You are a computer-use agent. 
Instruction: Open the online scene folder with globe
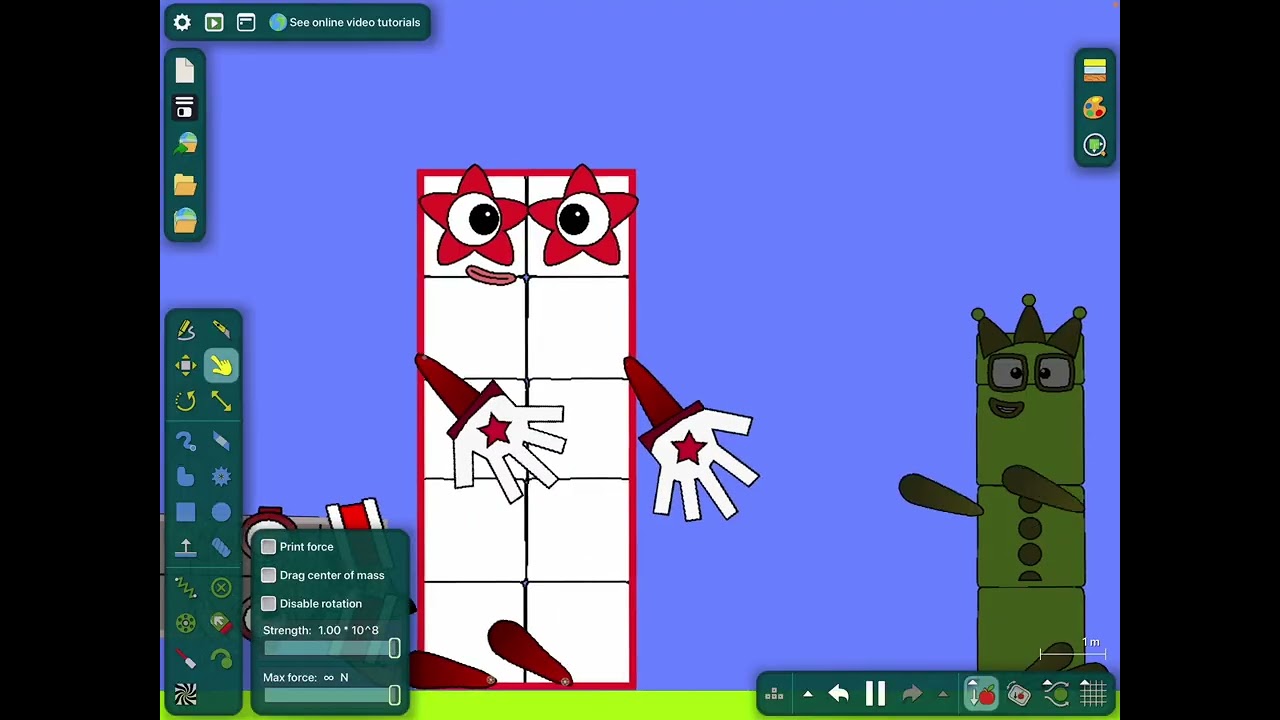(185, 221)
